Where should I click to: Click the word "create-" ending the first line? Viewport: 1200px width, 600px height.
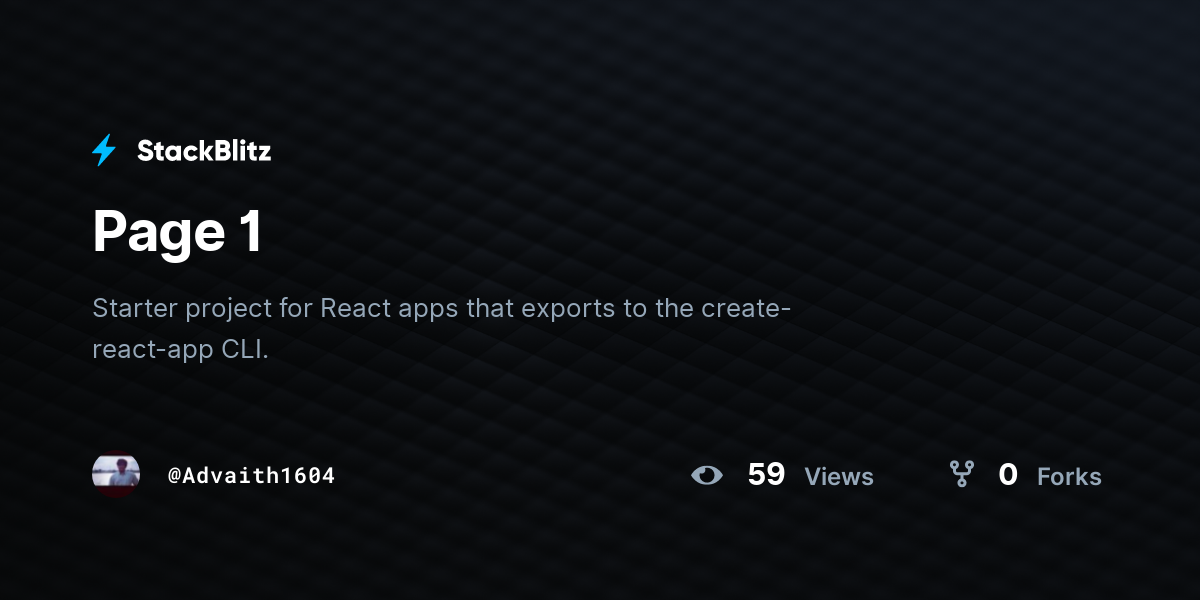pos(746,308)
